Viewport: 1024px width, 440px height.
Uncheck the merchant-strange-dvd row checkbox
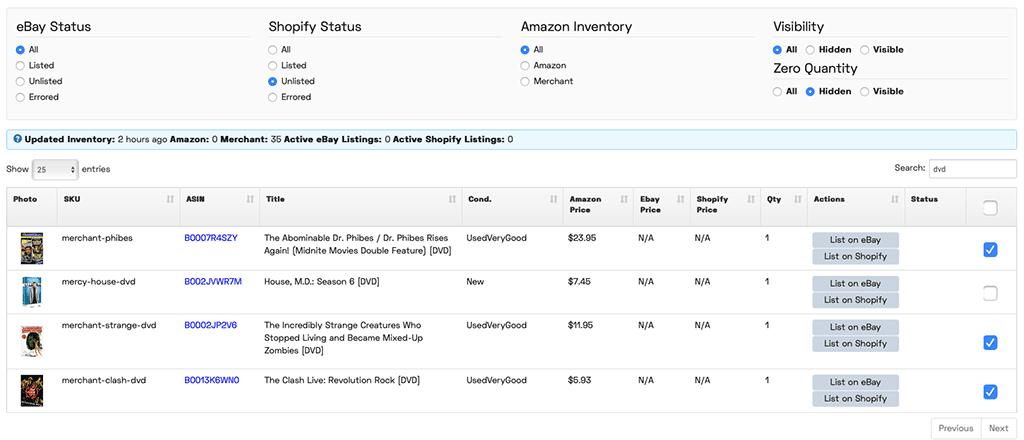click(x=990, y=342)
